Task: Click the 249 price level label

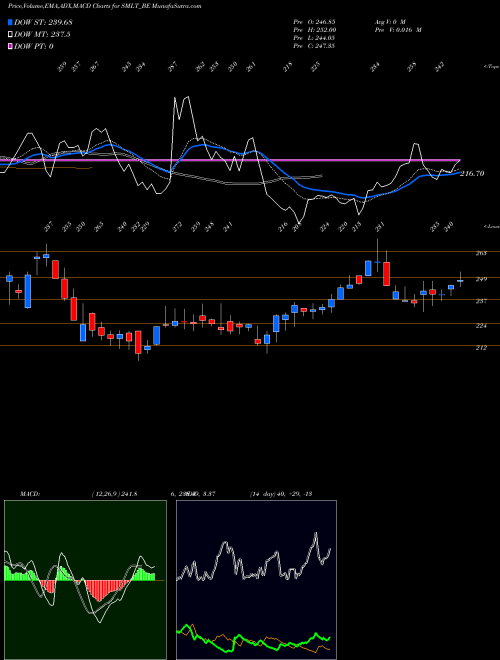Action: point(481,279)
